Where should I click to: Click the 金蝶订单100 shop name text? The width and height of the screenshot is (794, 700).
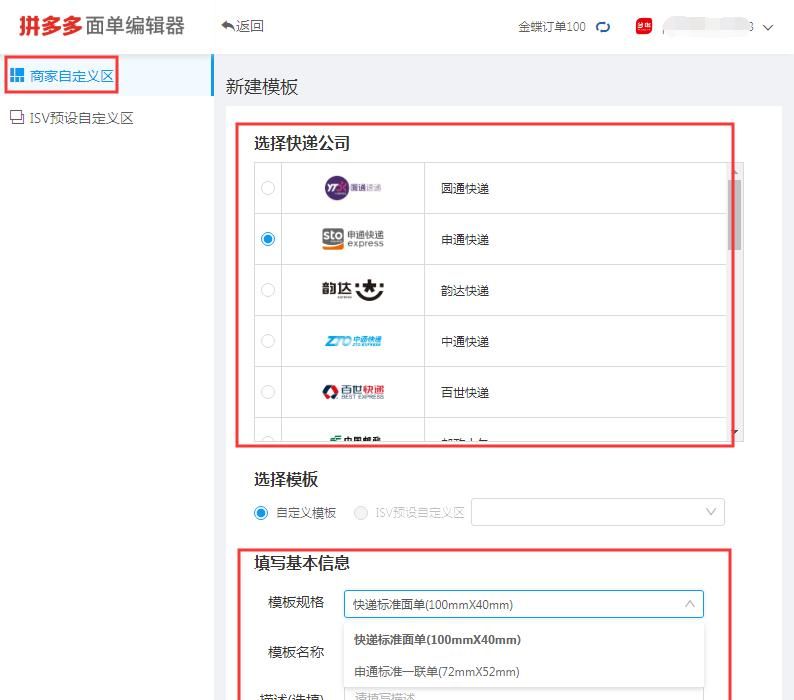pyautogui.click(x=551, y=27)
